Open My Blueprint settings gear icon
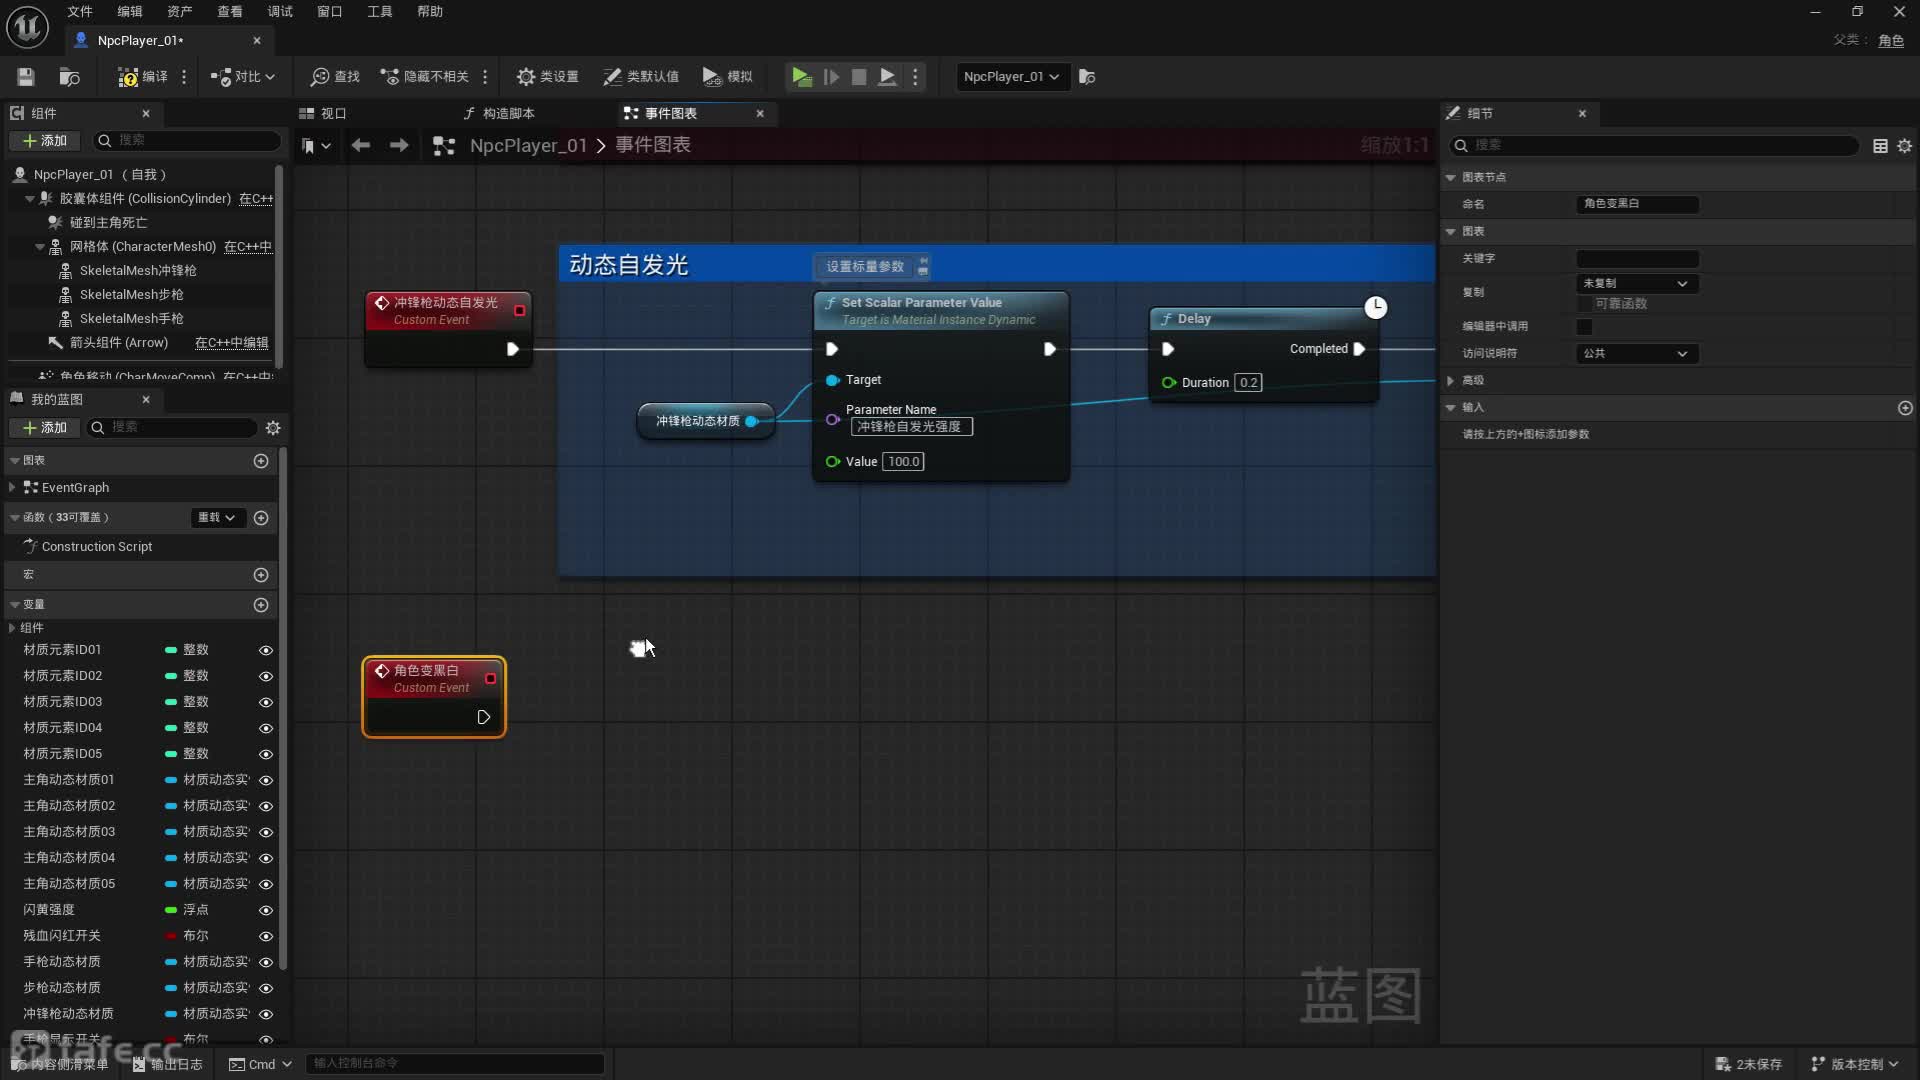Viewport: 1920px width, 1080px height. [x=273, y=428]
